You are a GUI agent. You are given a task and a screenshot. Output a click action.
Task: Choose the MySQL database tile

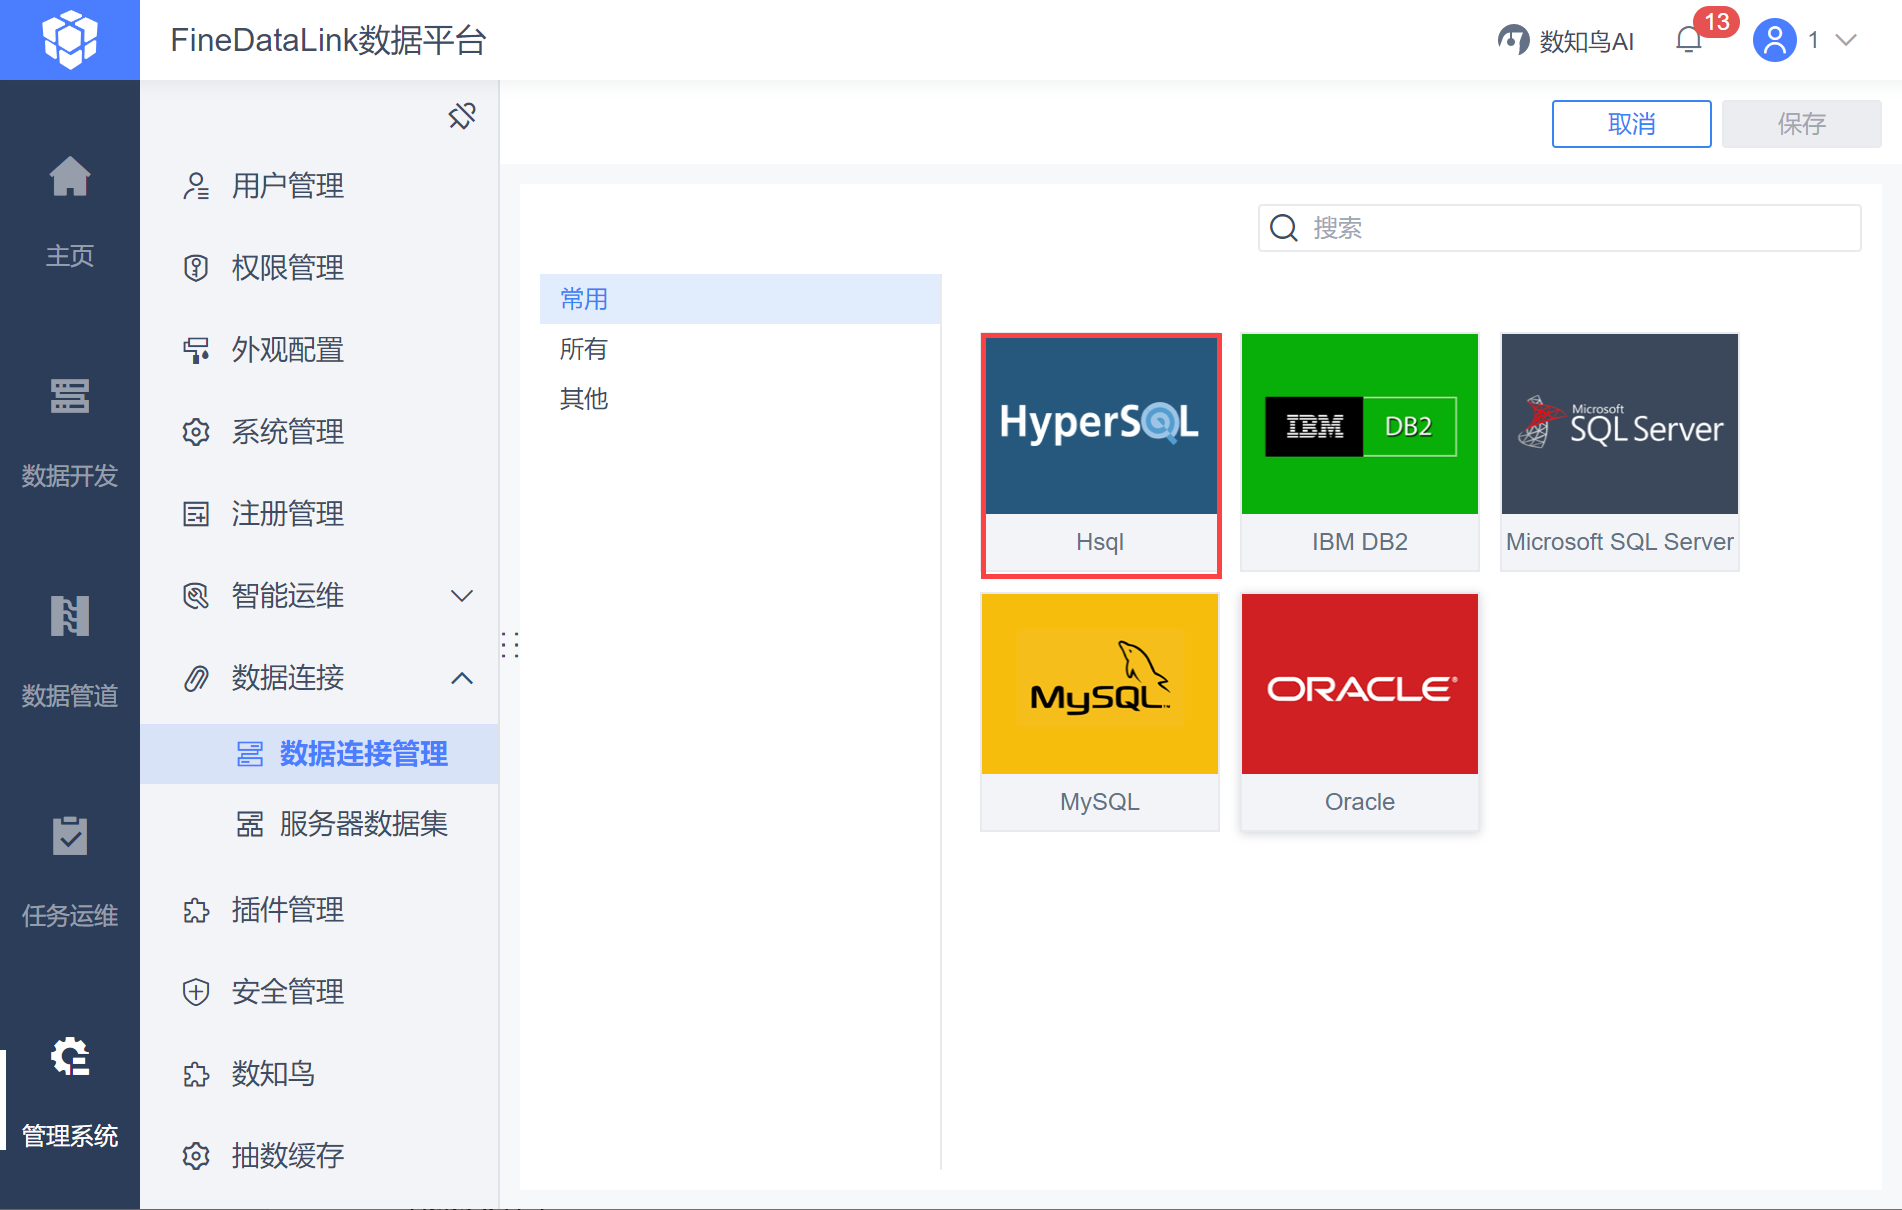click(1100, 712)
